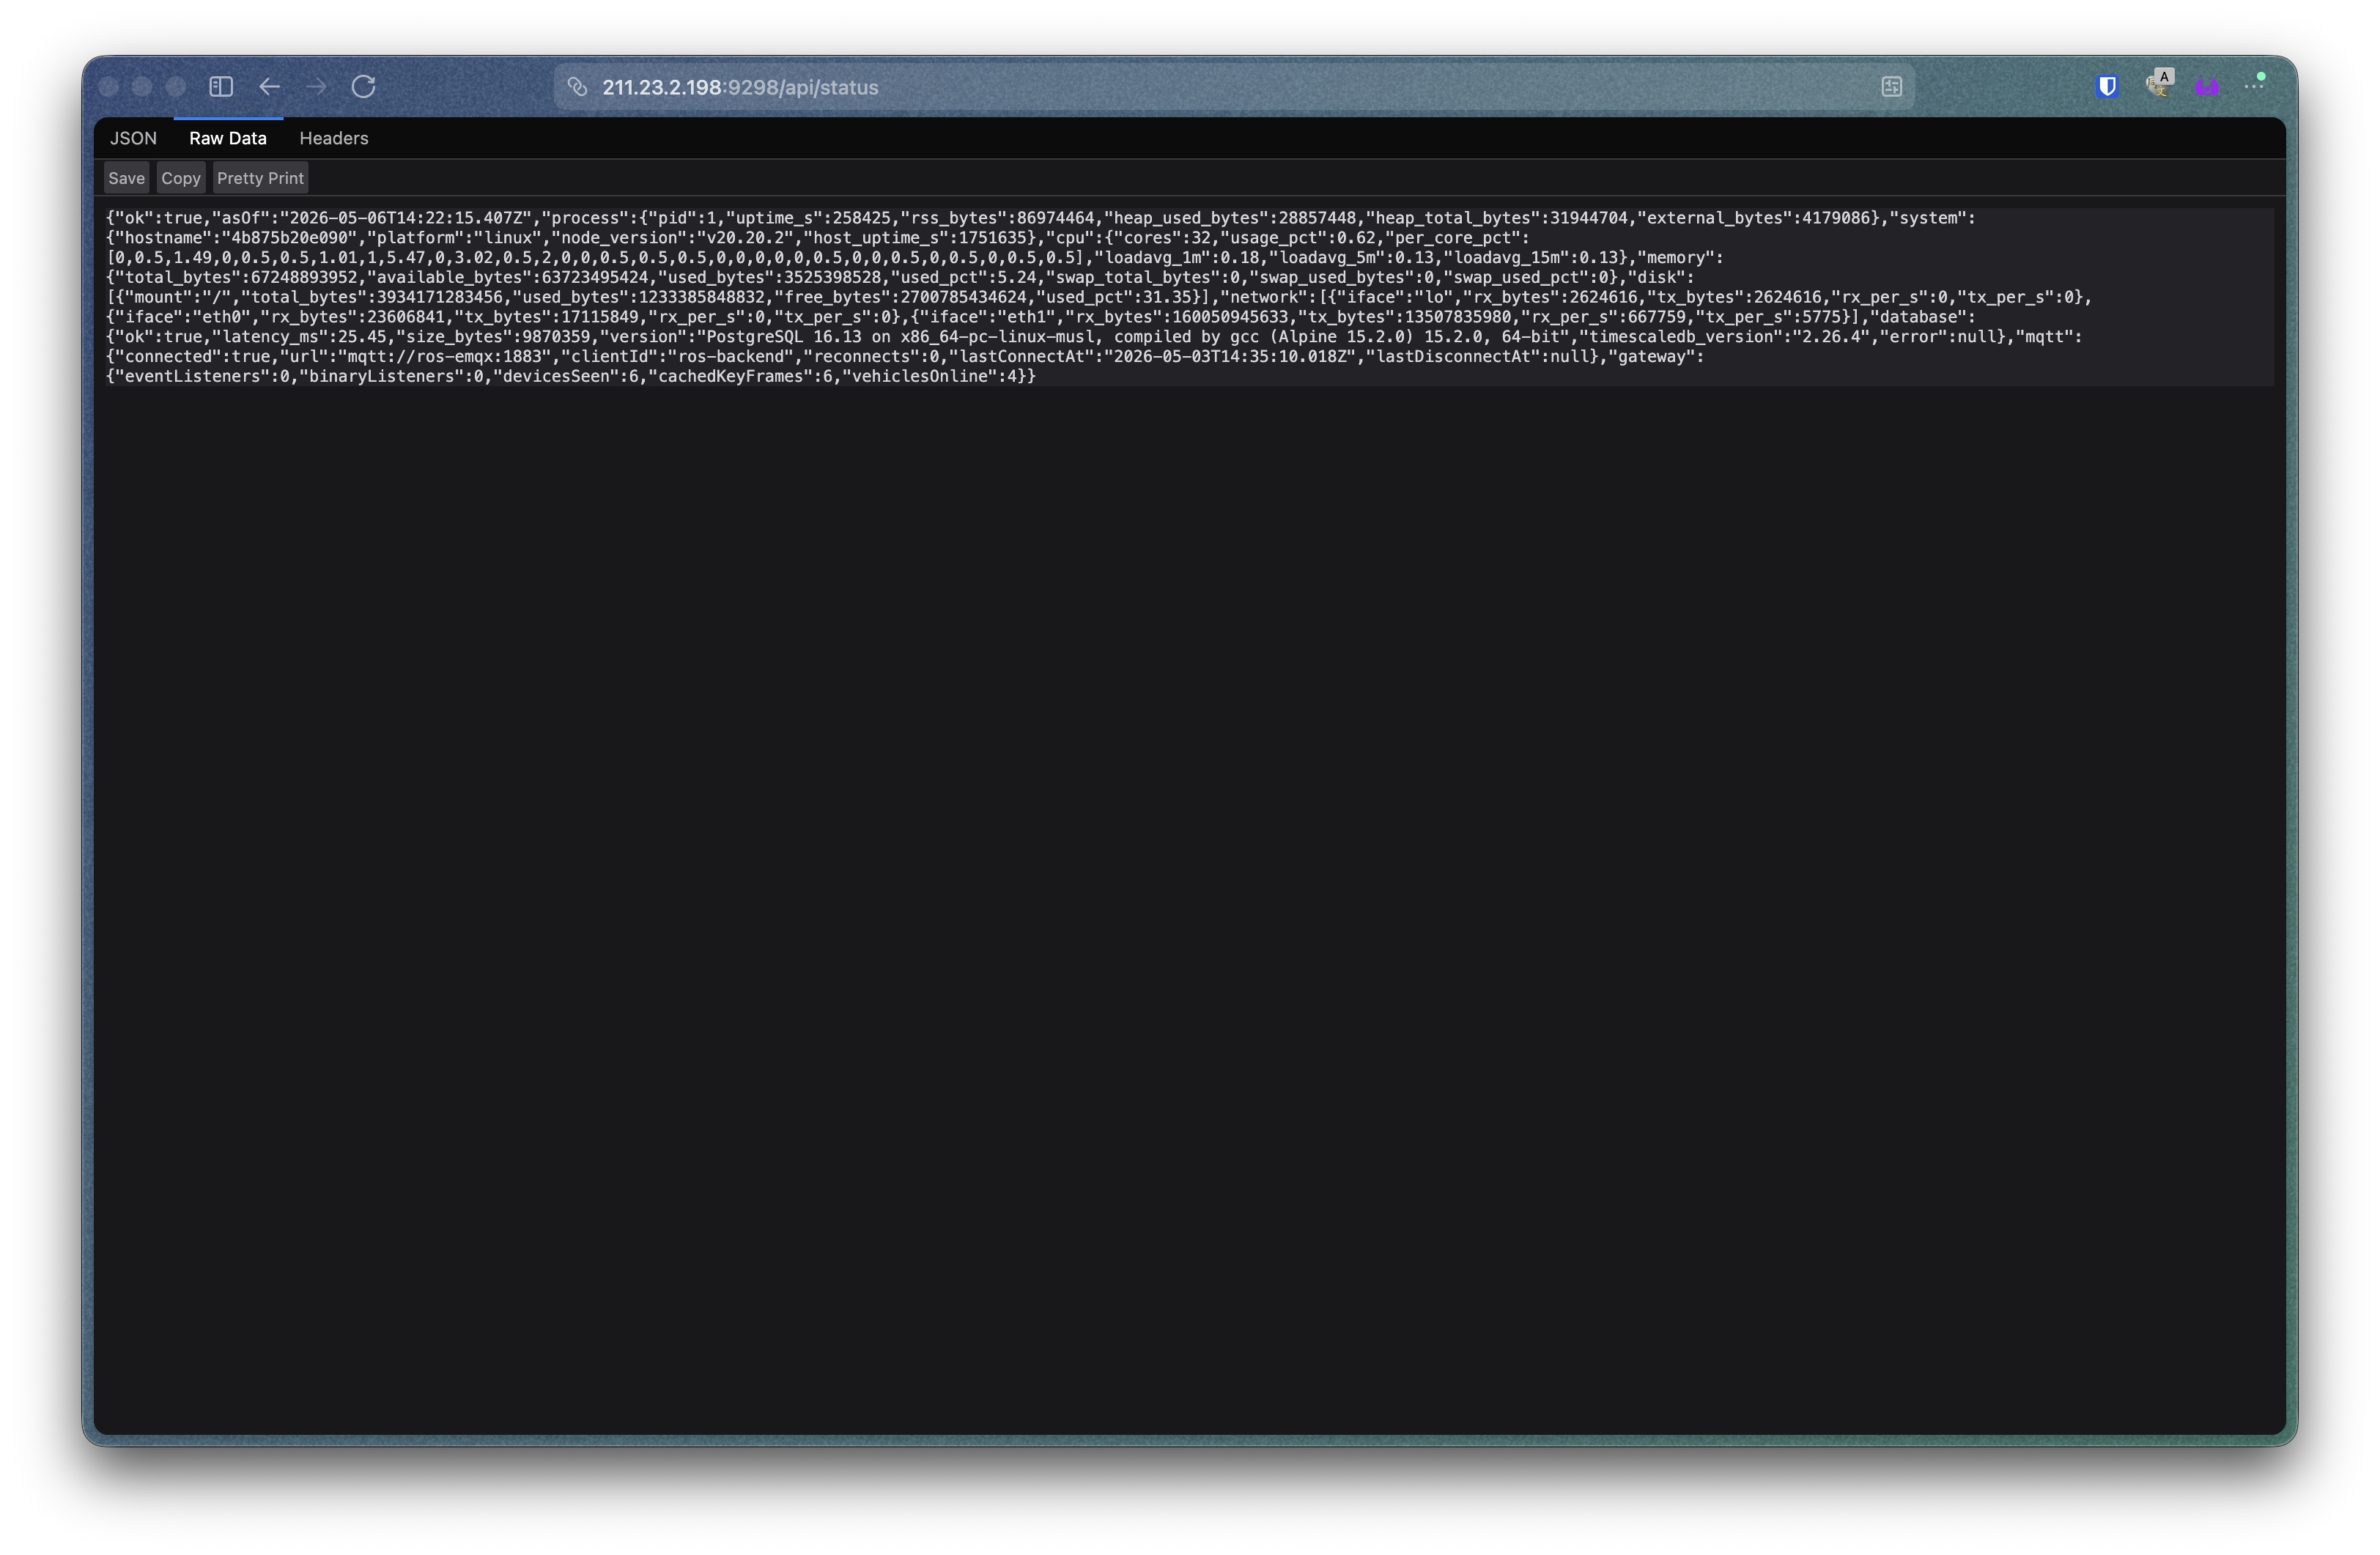Reload the api/status page
This screenshot has width=2380, height=1555.
click(x=364, y=87)
